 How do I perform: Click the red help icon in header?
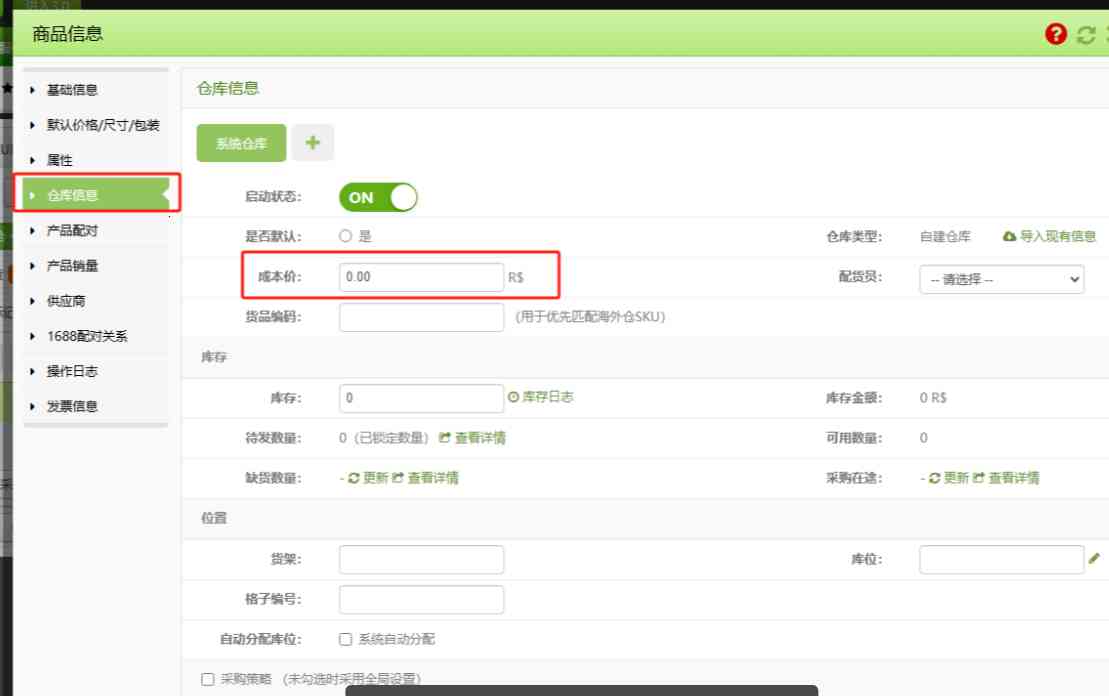[1056, 33]
